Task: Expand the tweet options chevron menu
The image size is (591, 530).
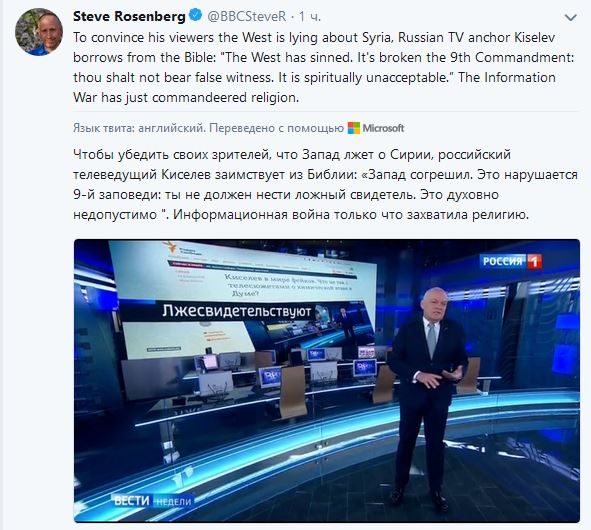Action: click(571, 17)
